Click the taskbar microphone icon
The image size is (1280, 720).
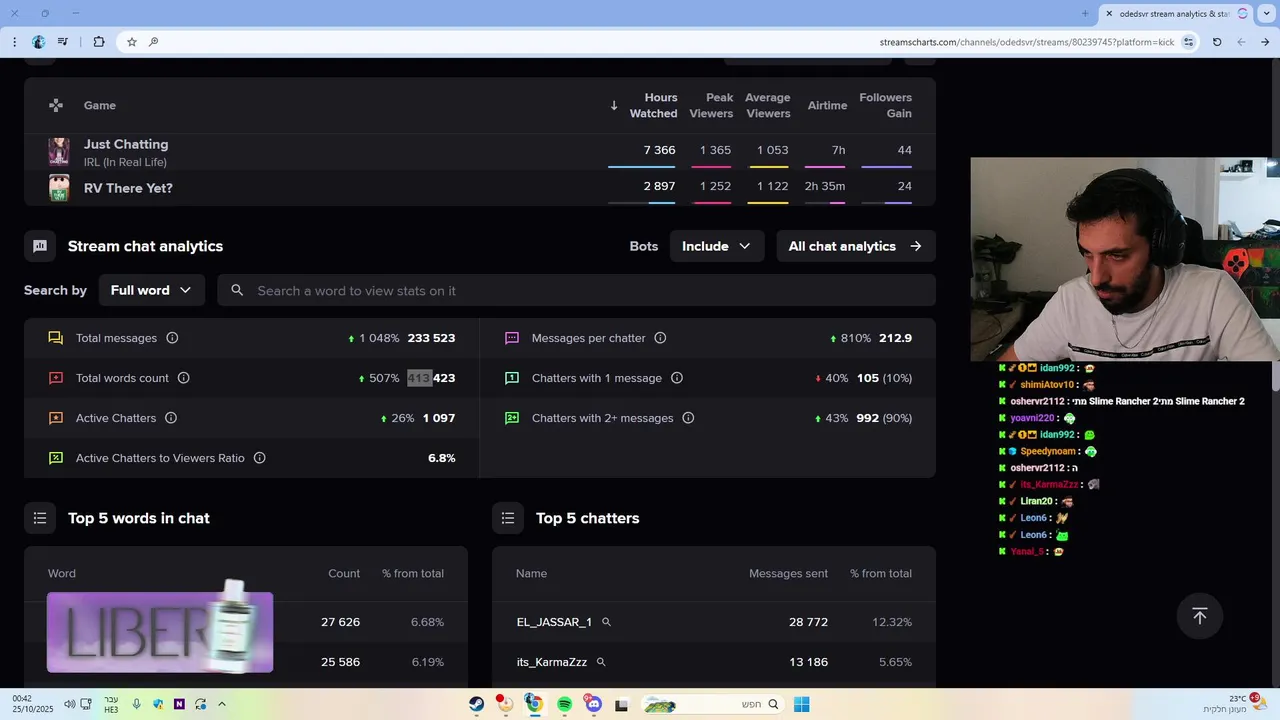point(137,704)
